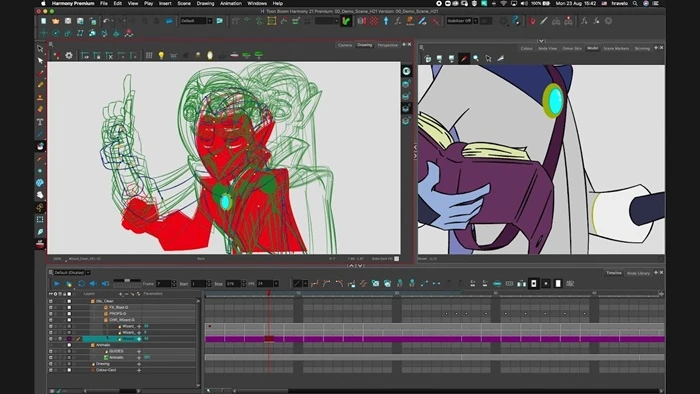Click the blue up arrow icon in top toolbar
Image resolution: width=700 pixels, height=394 pixels.
pos(386,21)
